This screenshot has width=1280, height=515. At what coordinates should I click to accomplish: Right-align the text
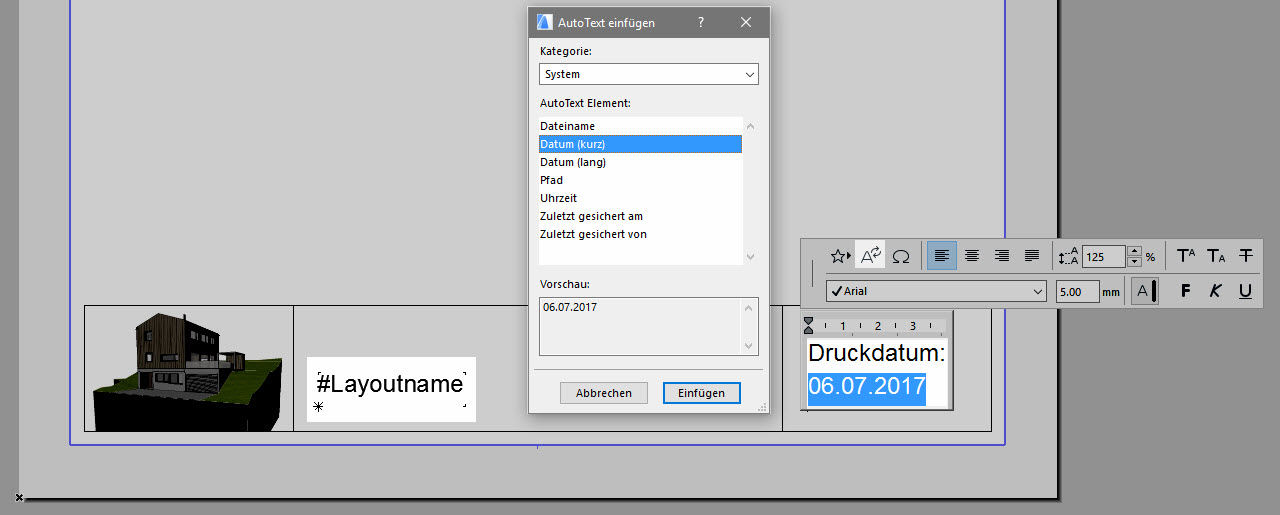(1002, 256)
